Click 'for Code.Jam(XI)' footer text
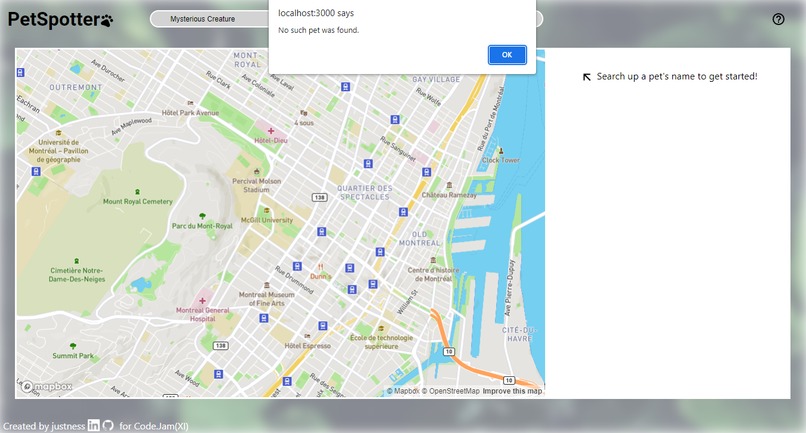 (154, 426)
